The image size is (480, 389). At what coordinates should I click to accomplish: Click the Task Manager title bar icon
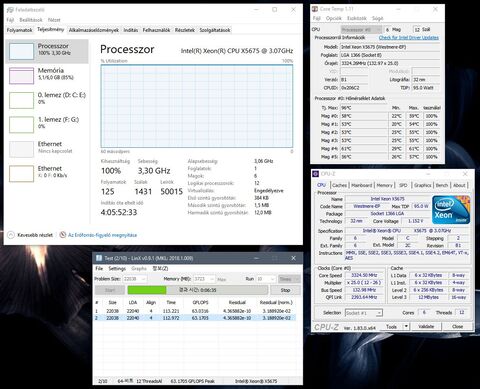[x=10, y=10]
